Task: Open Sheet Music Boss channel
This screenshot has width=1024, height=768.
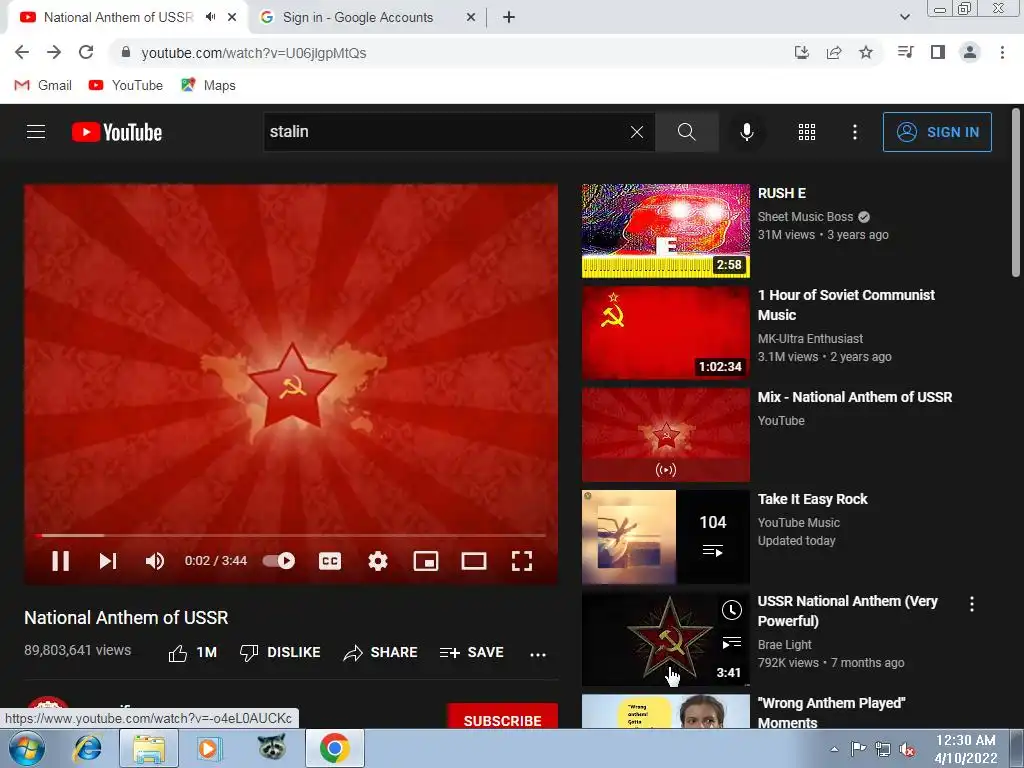Action: pos(805,217)
